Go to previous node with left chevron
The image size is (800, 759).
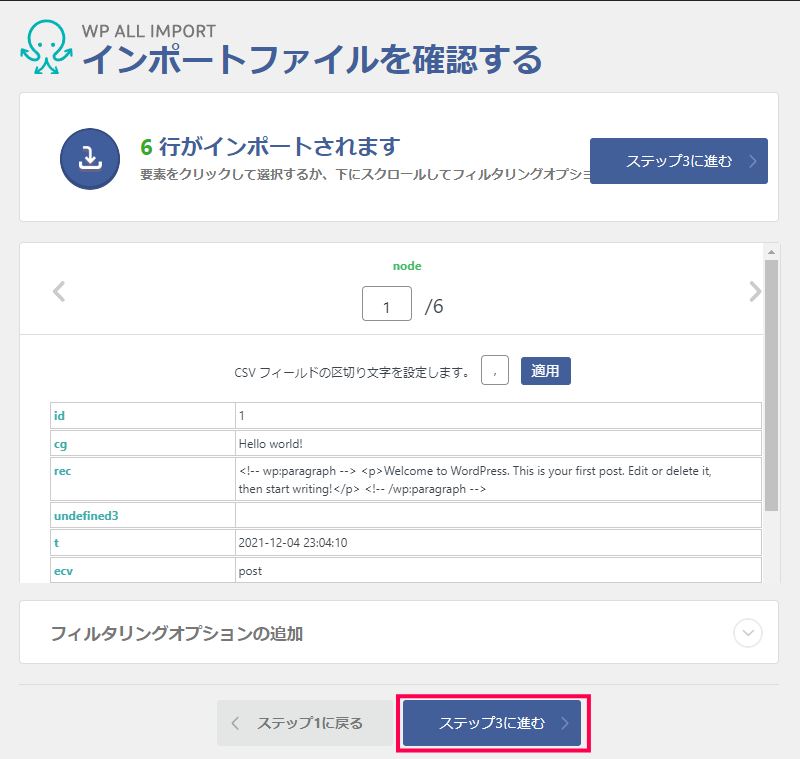click(59, 292)
